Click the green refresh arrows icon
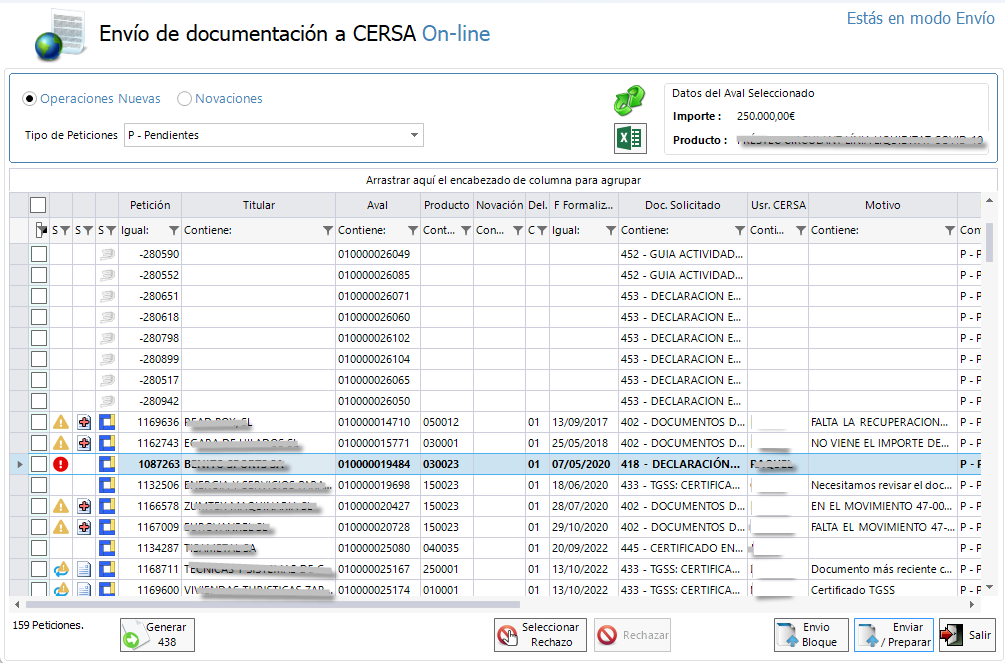Viewport: 1005px width, 663px height. pyautogui.click(x=629, y=100)
